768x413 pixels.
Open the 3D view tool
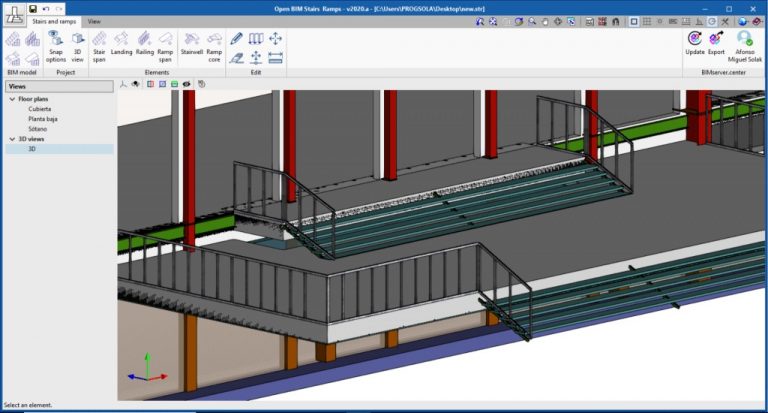(77, 47)
